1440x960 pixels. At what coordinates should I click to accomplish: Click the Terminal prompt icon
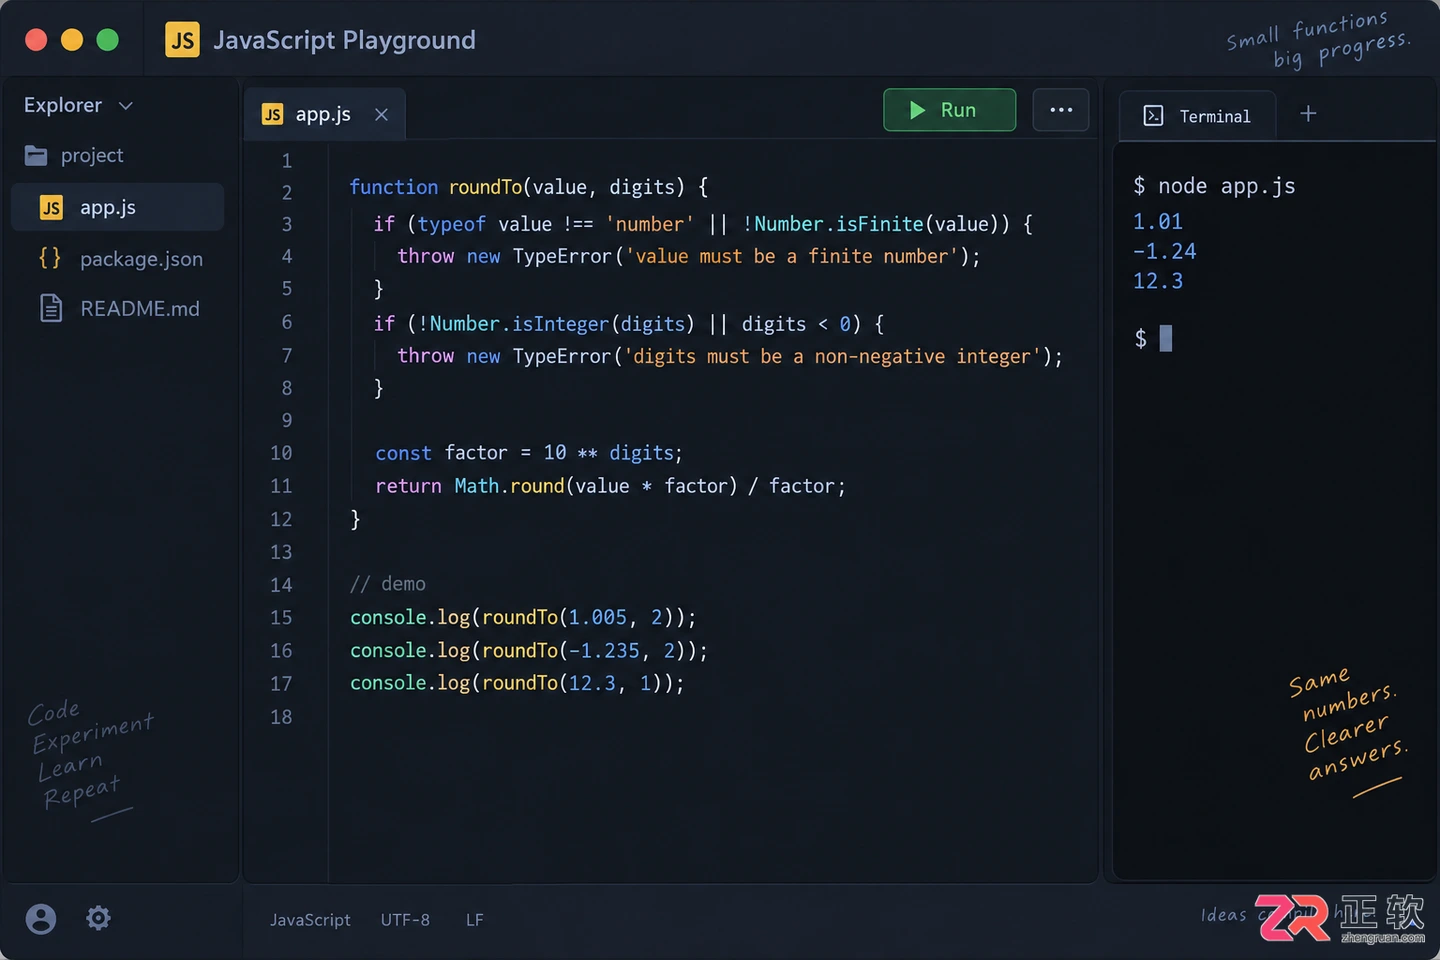1153,116
